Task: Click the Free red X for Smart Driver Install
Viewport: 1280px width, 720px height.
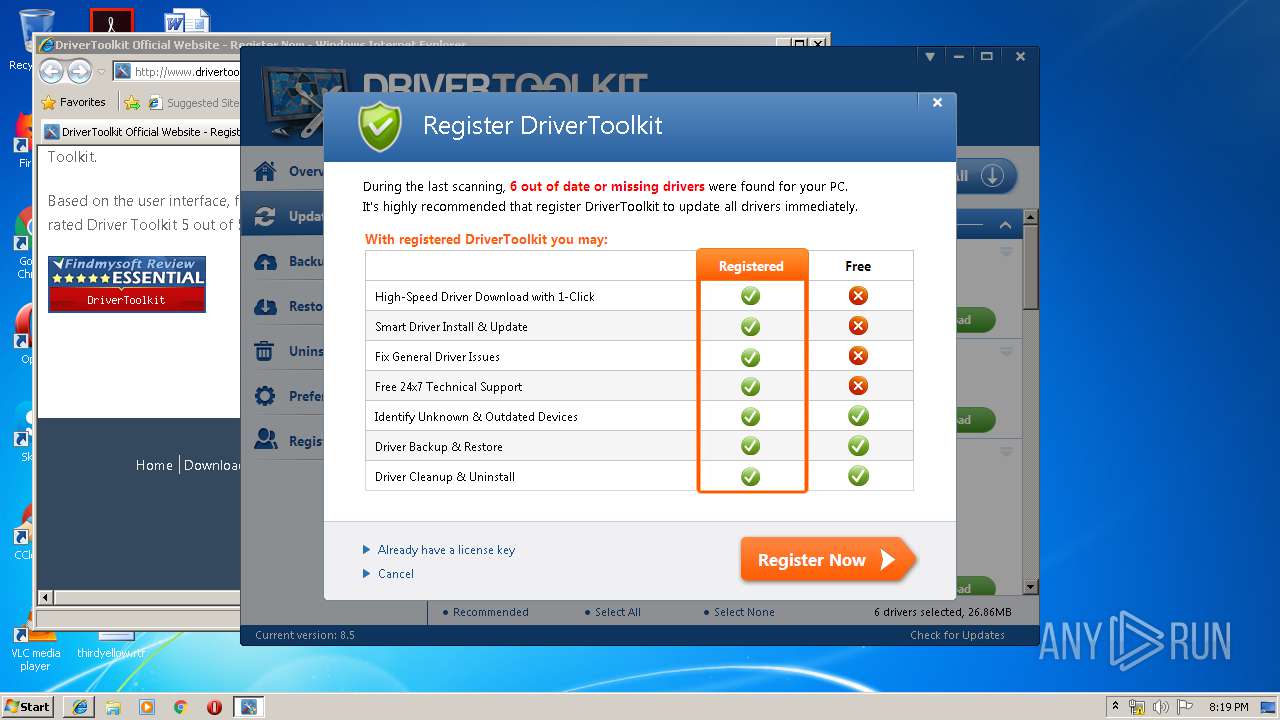Action: (x=858, y=326)
